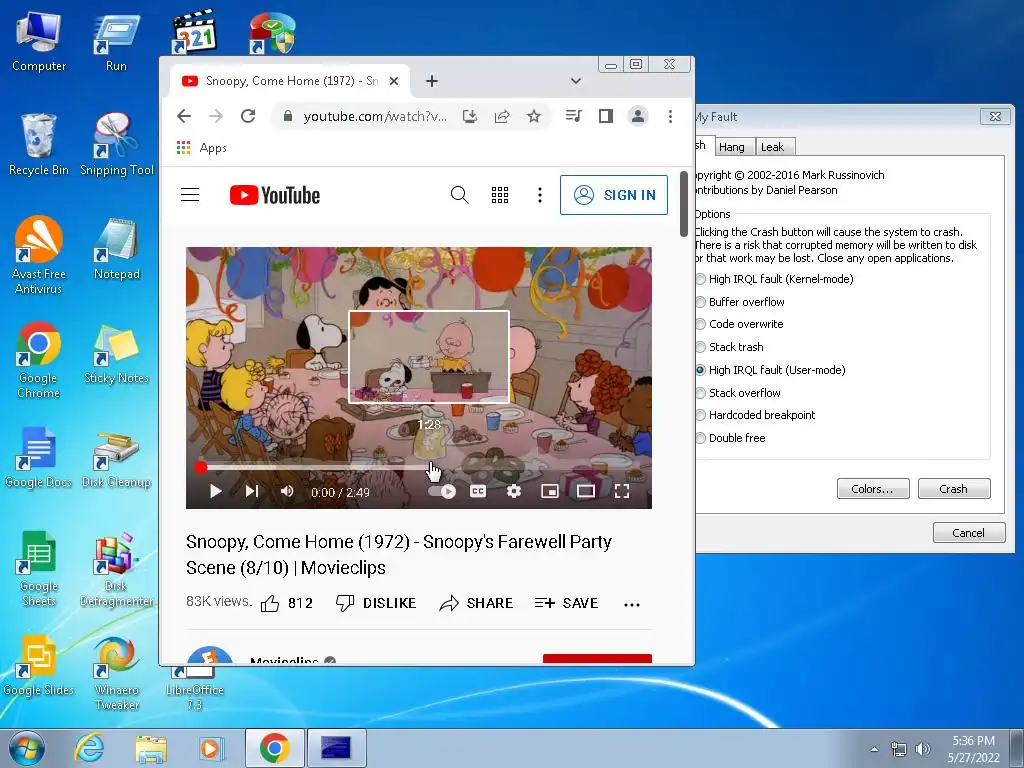Click the SIGN IN button

614,195
